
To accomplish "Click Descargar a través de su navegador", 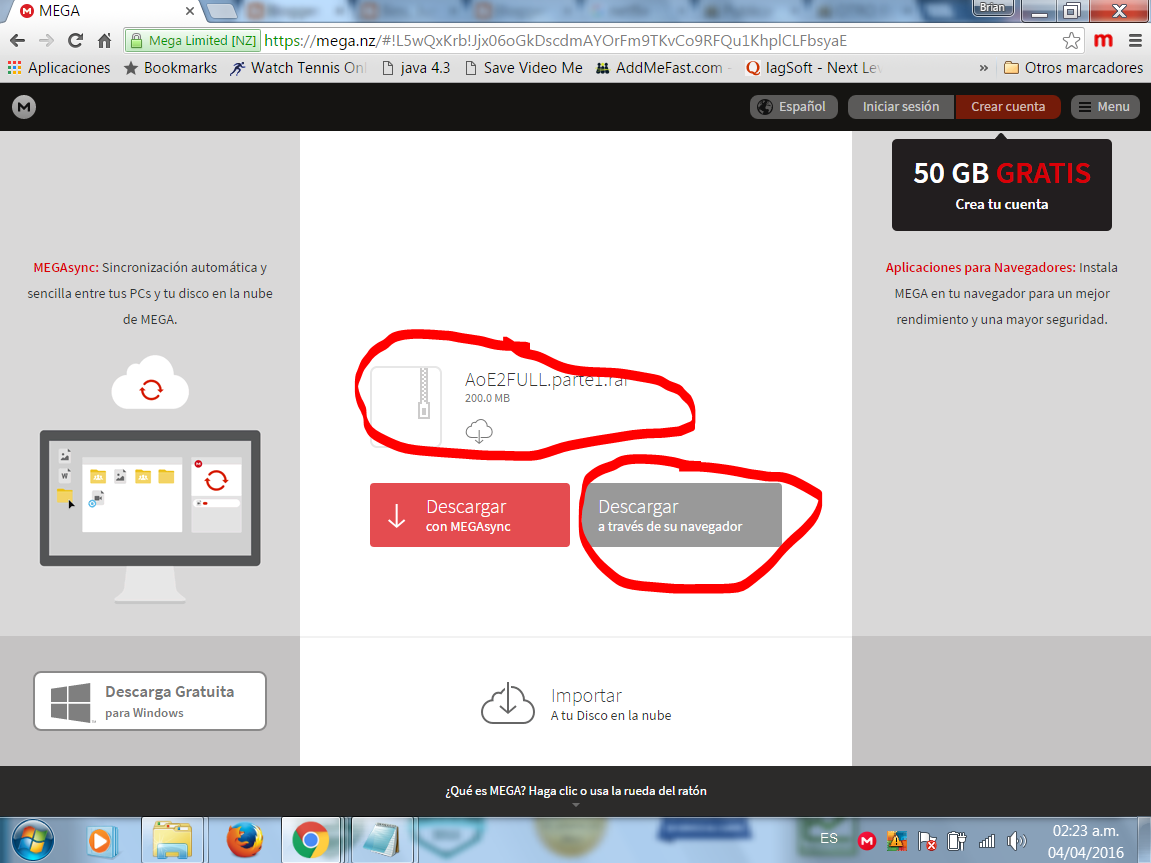I will click(x=684, y=515).
